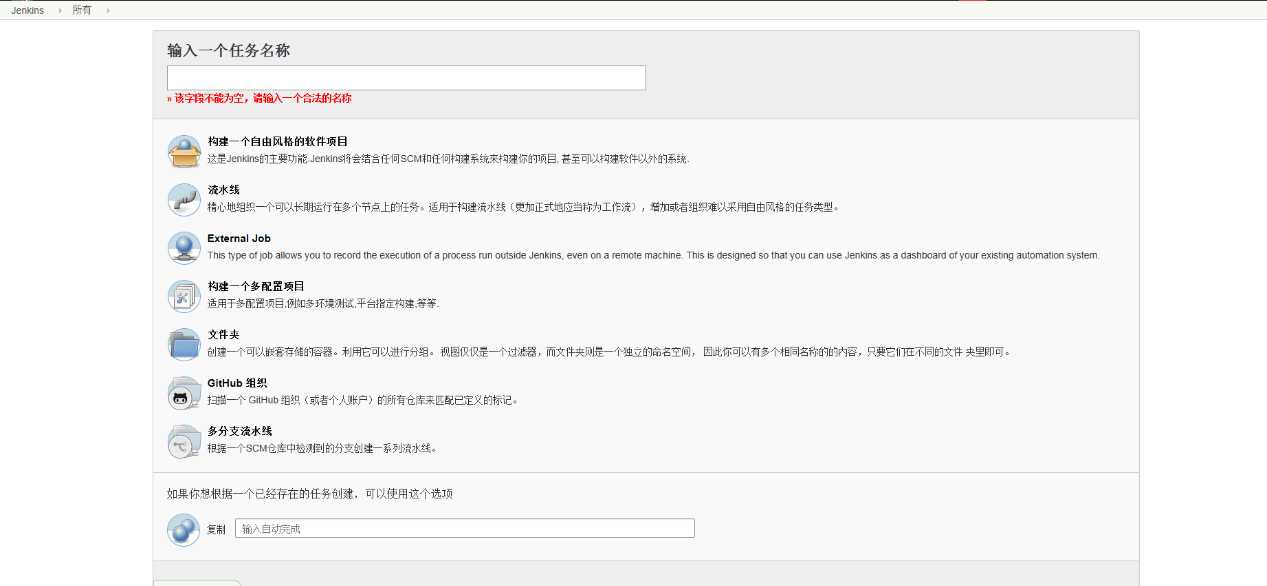Focus the task name input field
Screen dimensions: 1267x586
(406, 78)
